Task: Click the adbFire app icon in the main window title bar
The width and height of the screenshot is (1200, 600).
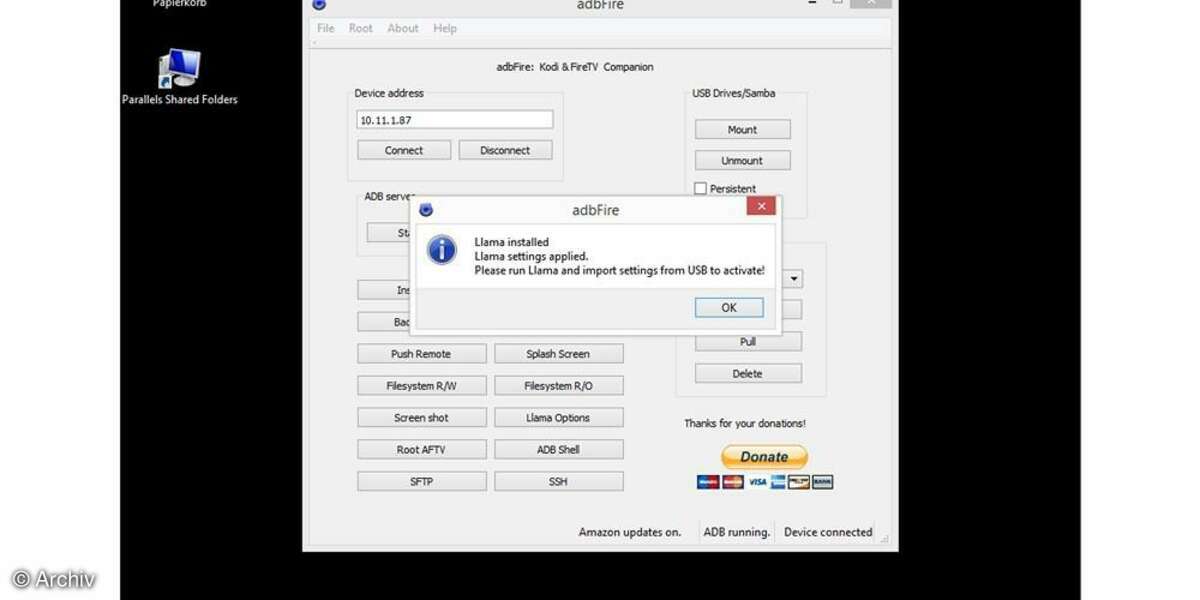Action: [319, 4]
